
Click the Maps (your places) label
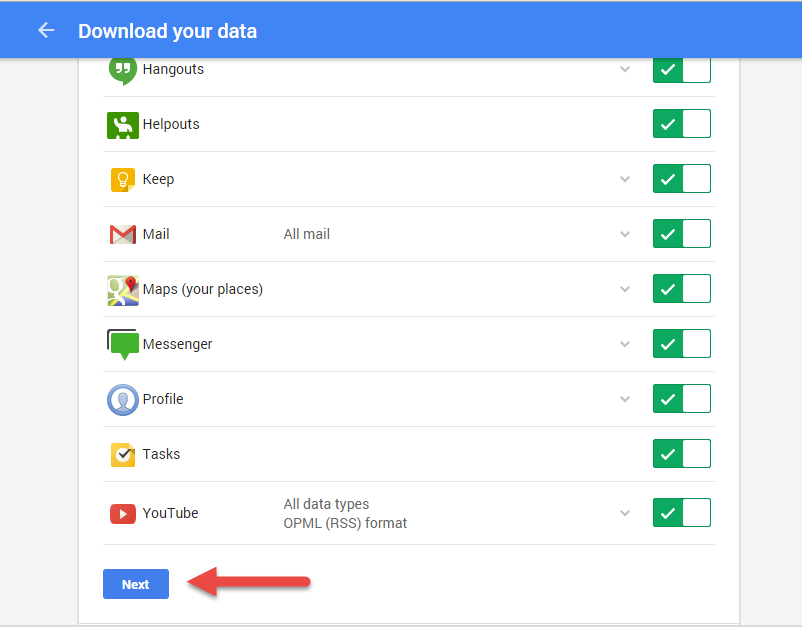click(x=203, y=289)
